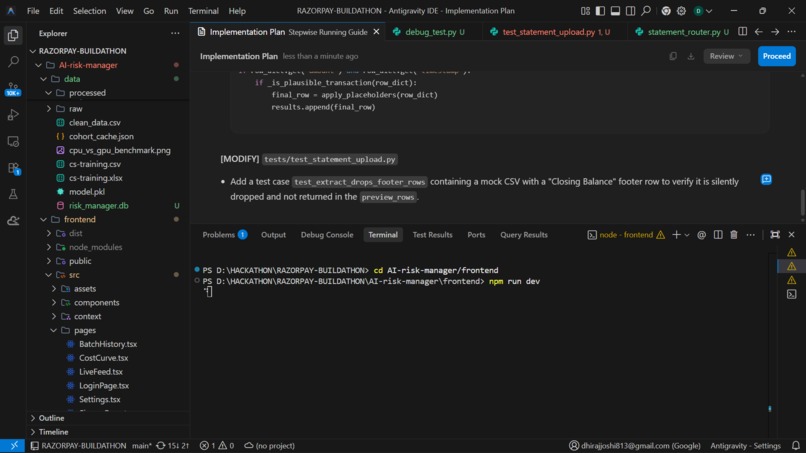Open the new terminal profile dropdown arrow

pyautogui.click(x=687, y=235)
